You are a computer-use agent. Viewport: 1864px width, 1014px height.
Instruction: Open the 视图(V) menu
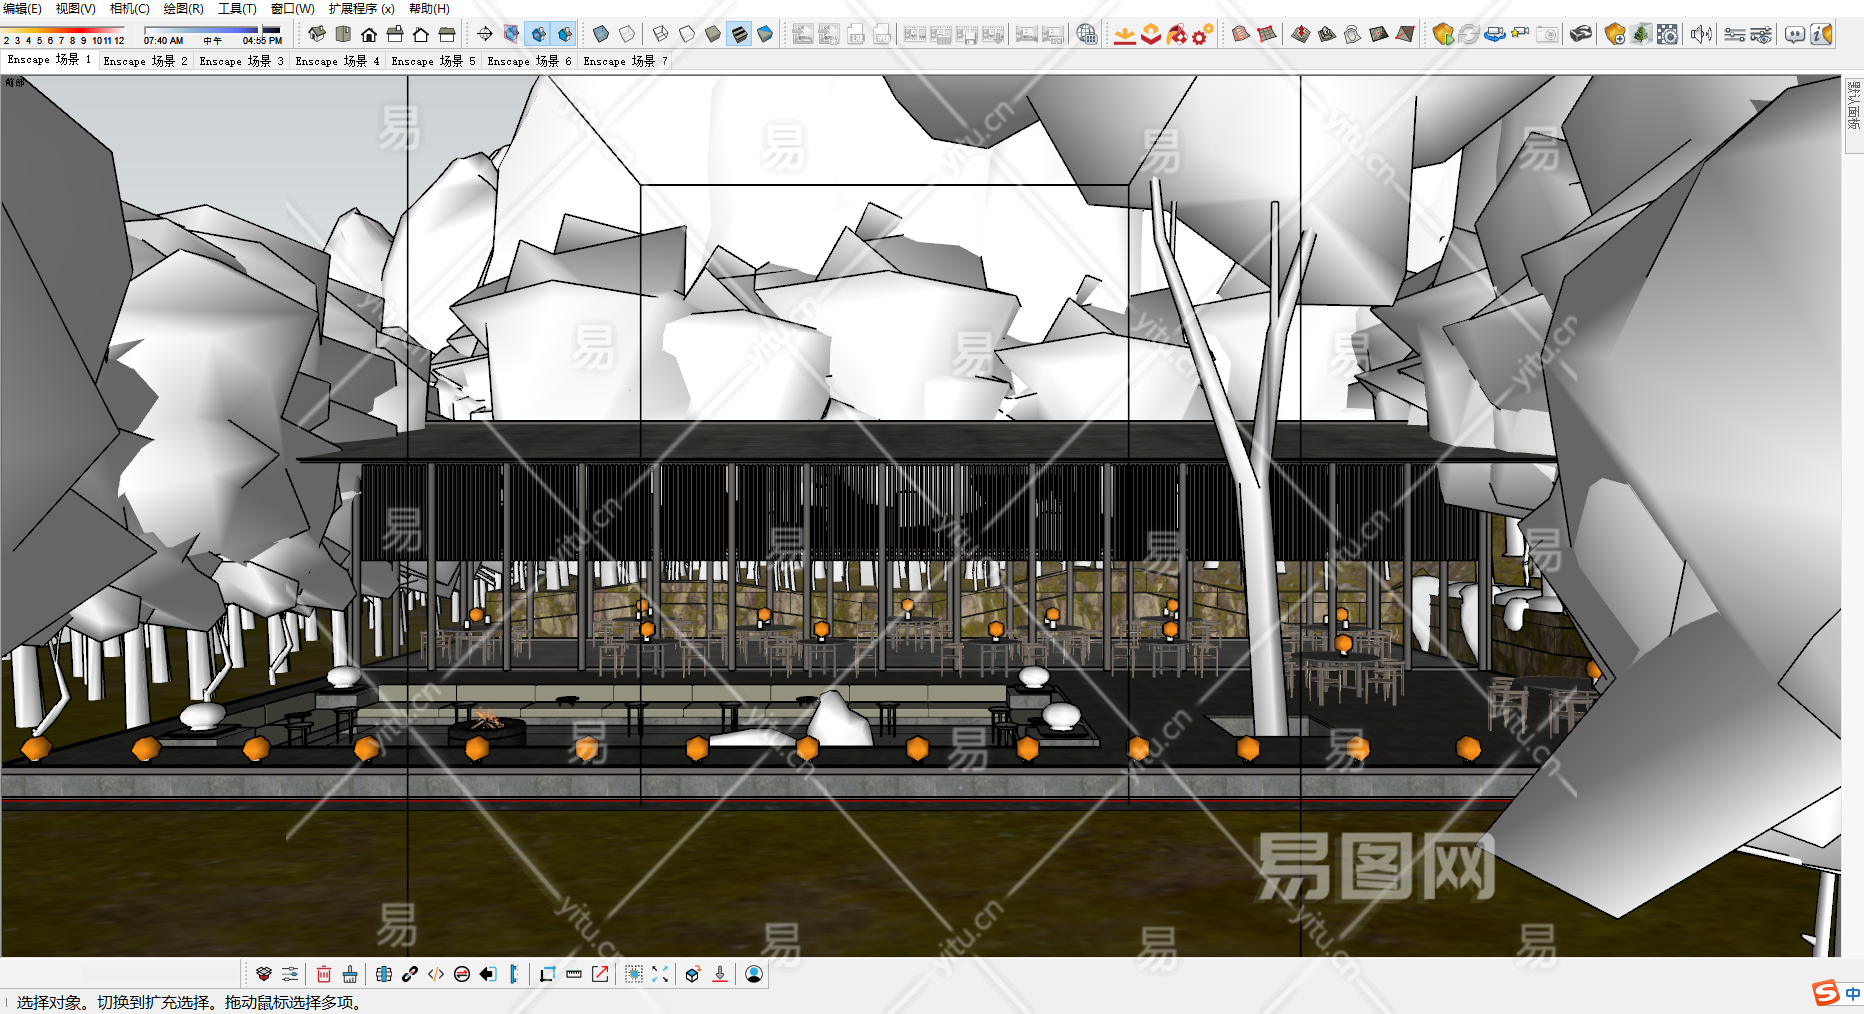(75, 9)
